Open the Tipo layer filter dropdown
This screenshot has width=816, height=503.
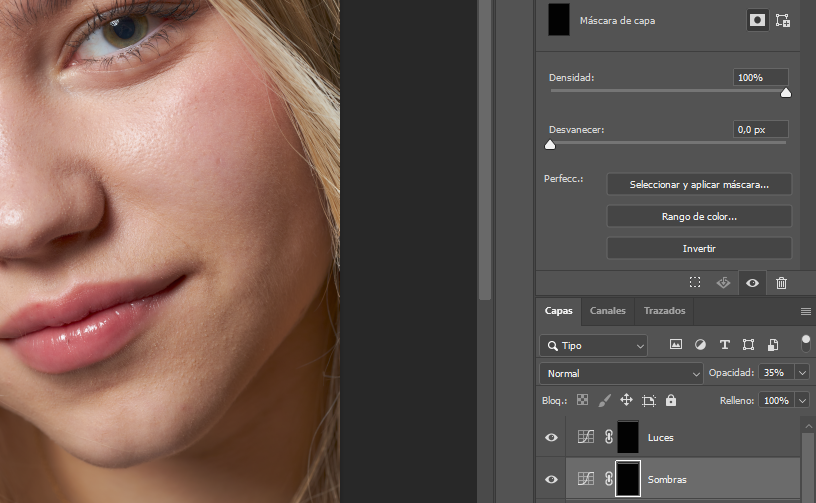(x=593, y=345)
